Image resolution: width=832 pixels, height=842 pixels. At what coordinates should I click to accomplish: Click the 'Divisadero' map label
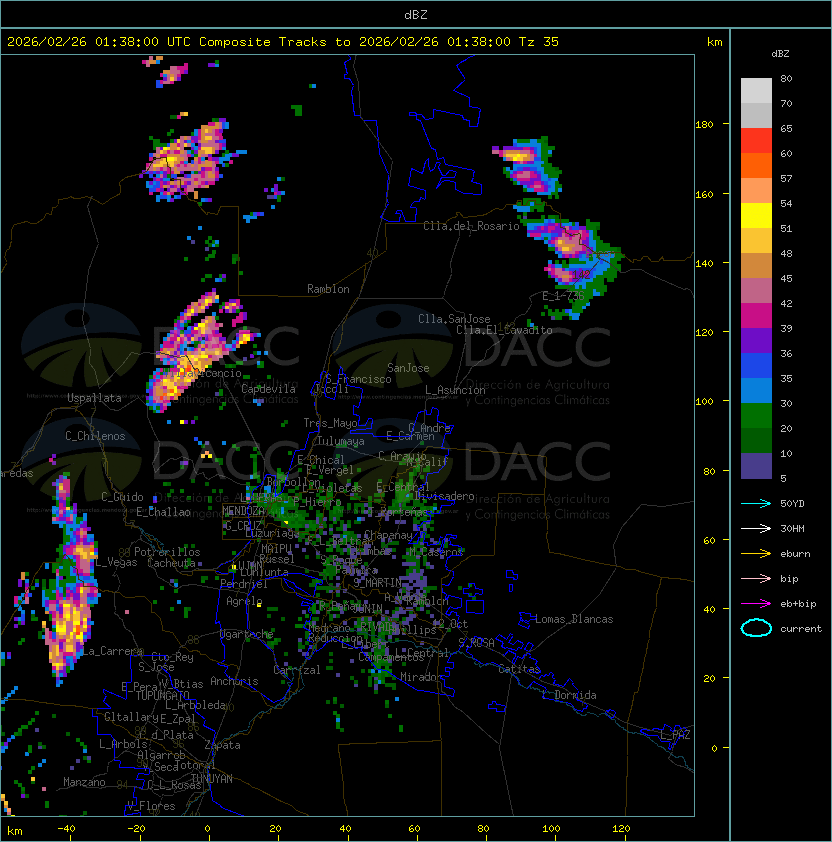click(x=444, y=496)
